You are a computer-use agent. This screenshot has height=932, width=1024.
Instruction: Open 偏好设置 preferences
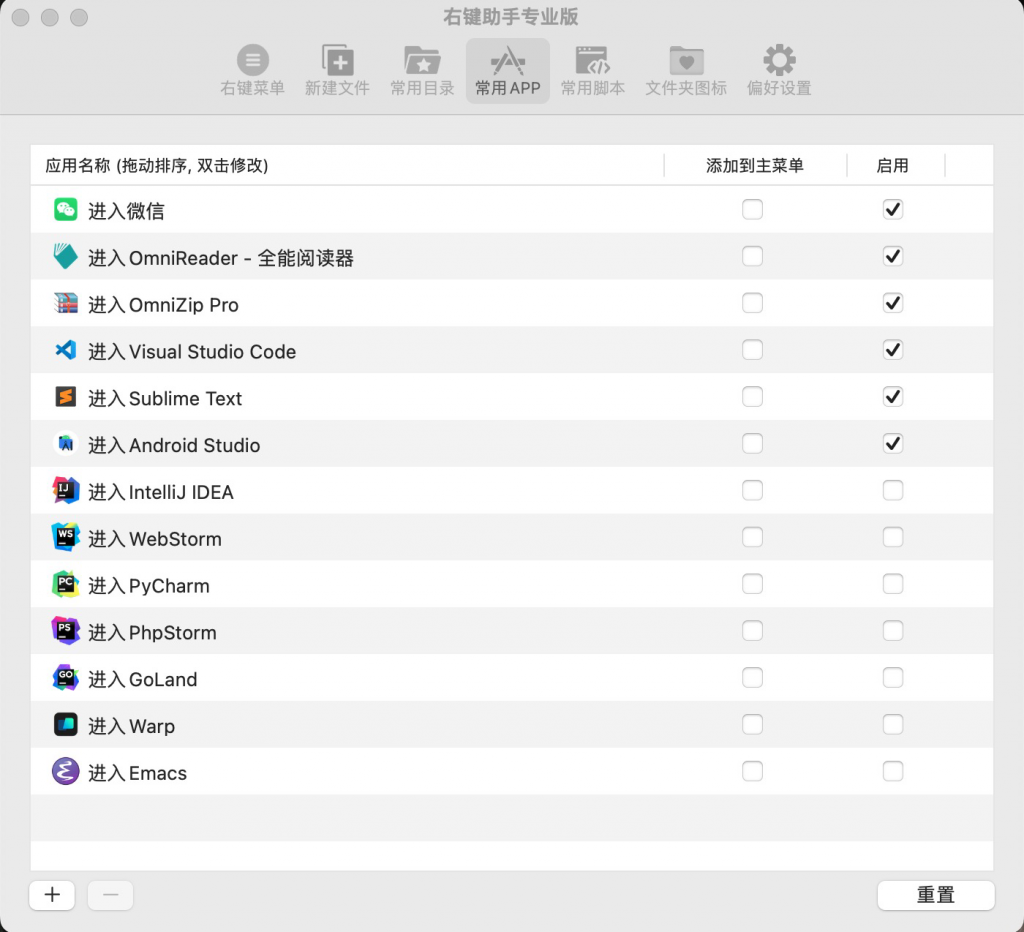(778, 70)
